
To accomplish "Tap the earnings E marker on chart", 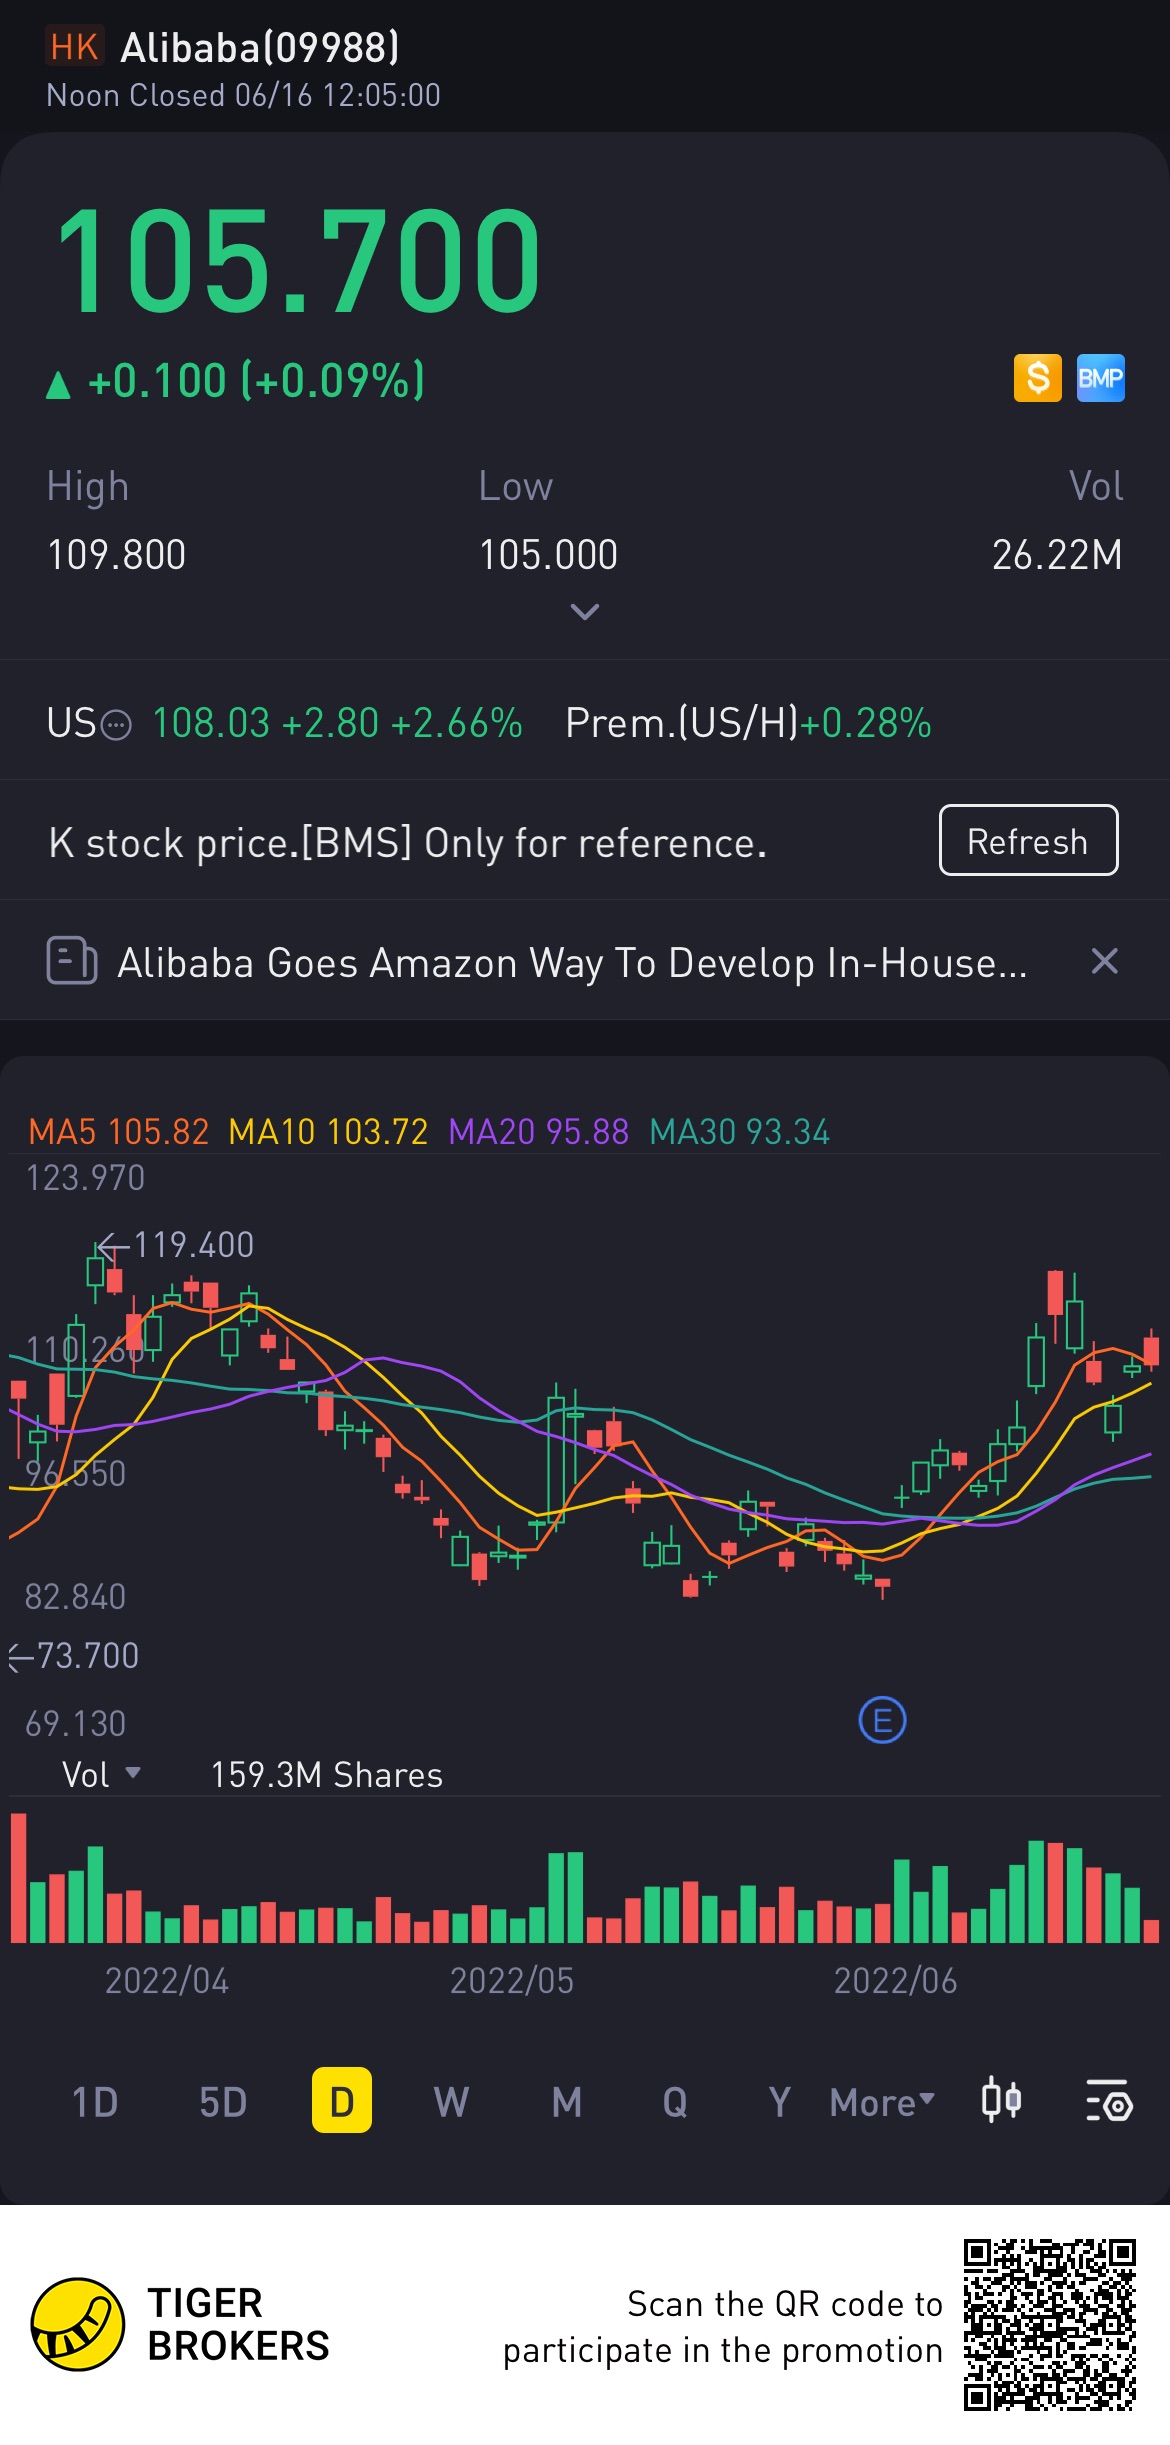I will pyautogui.click(x=882, y=1720).
